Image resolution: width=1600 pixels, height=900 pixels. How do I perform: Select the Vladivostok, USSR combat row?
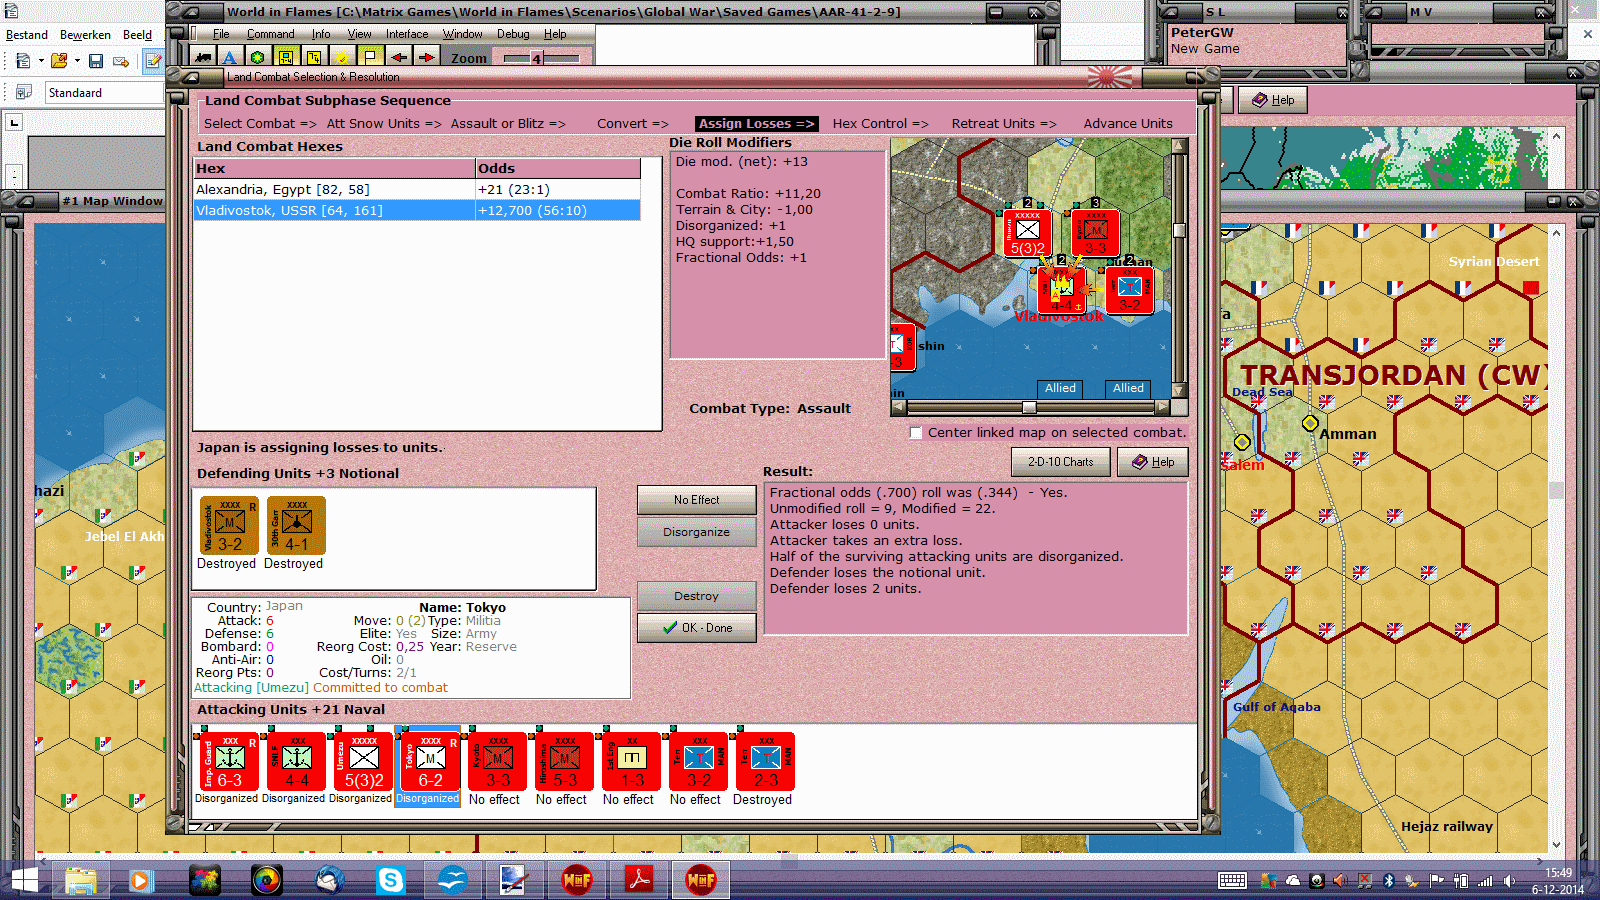[417, 210]
